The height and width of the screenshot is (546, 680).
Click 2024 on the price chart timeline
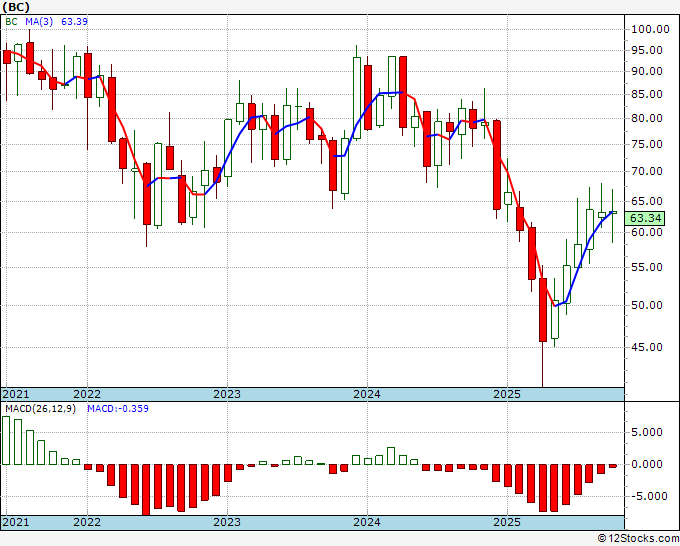(x=367, y=394)
